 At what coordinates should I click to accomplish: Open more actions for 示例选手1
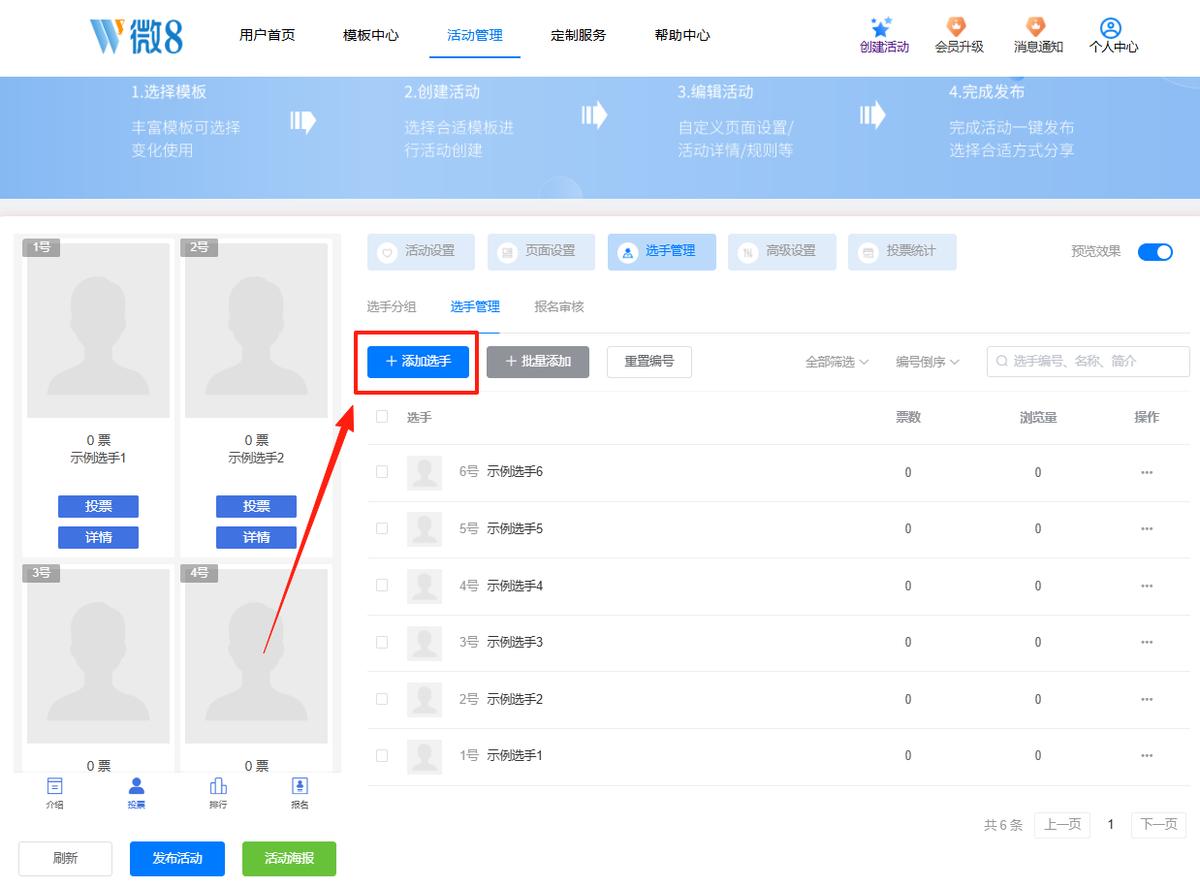(x=1147, y=756)
